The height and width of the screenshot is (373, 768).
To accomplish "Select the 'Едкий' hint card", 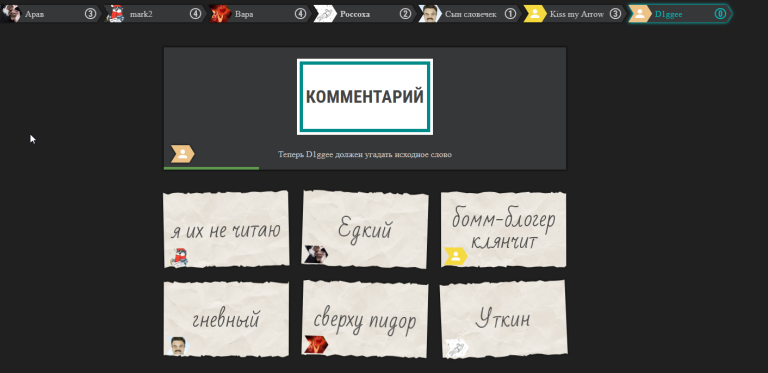I will [365, 230].
